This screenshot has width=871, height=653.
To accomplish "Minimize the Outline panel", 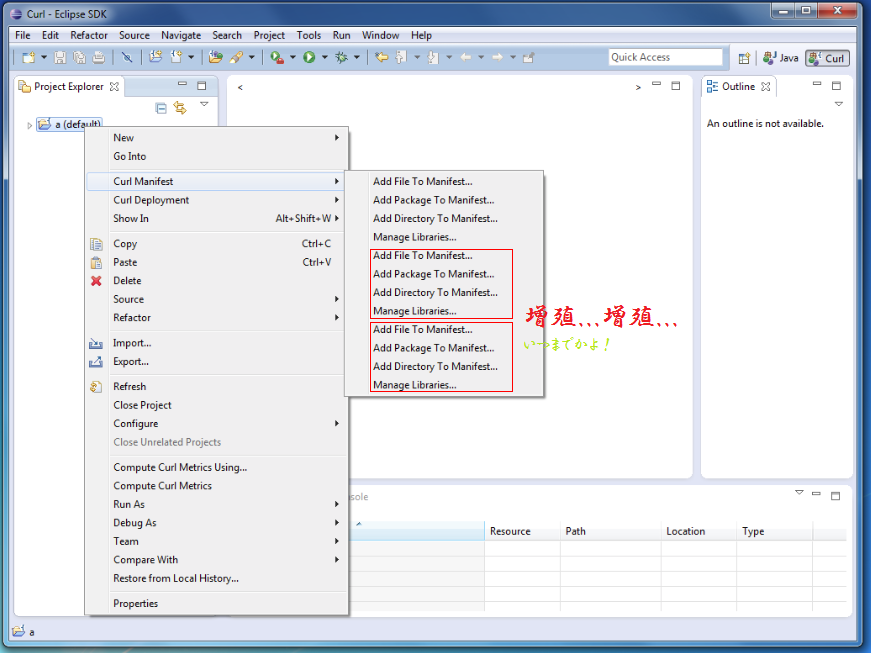I will click(818, 86).
